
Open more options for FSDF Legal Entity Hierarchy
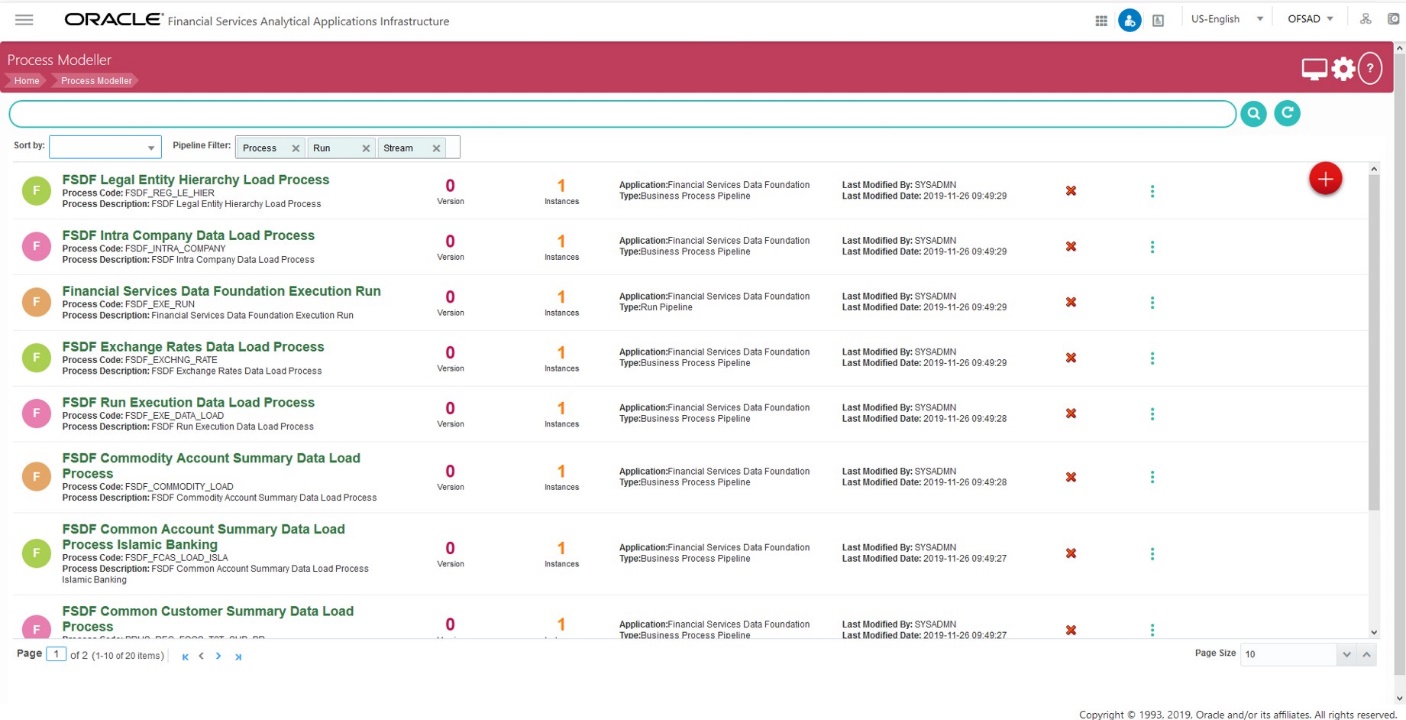click(x=1152, y=191)
